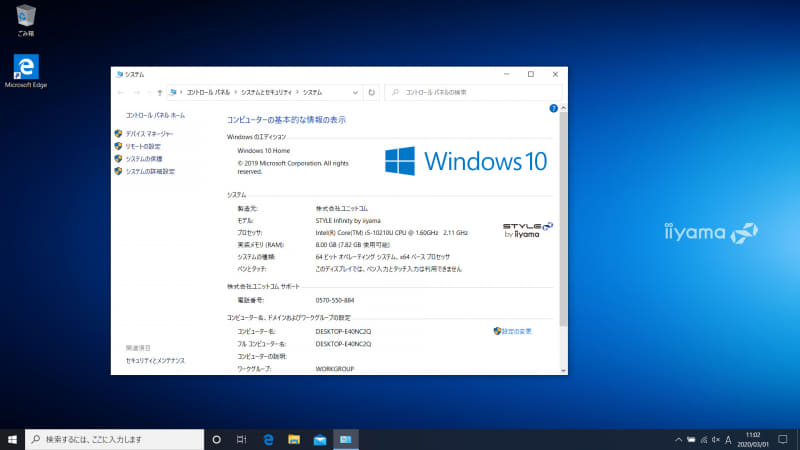The width and height of the screenshot is (800, 450).
Task: Click the search magnifier in the control panel search box
Action: [x=395, y=92]
